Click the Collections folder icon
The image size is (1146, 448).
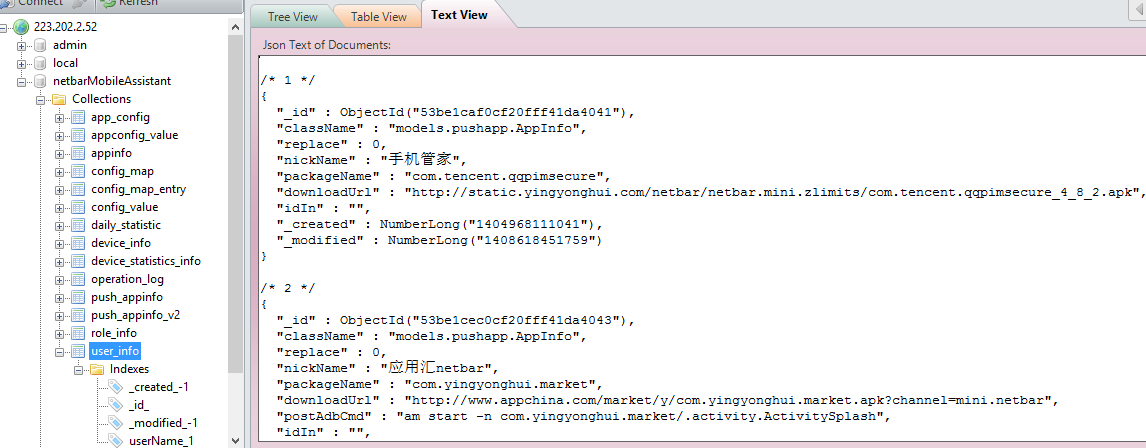(x=60, y=99)
